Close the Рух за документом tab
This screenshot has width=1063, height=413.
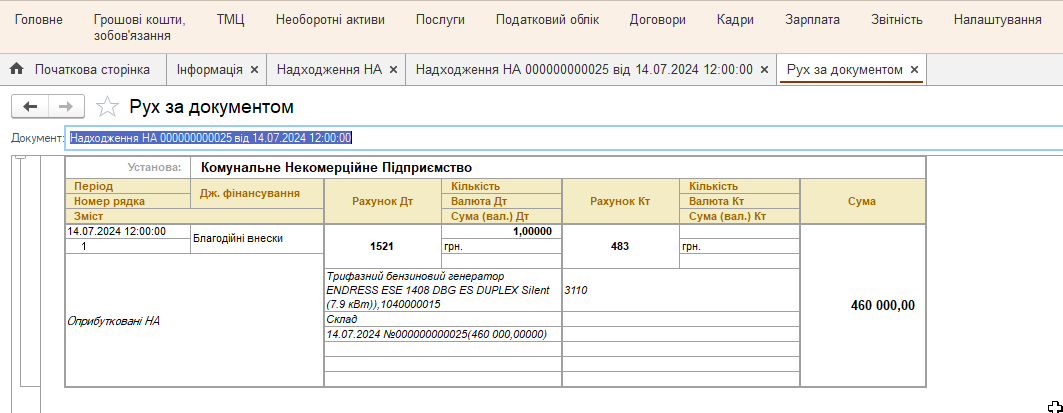[x=914, y=70]
